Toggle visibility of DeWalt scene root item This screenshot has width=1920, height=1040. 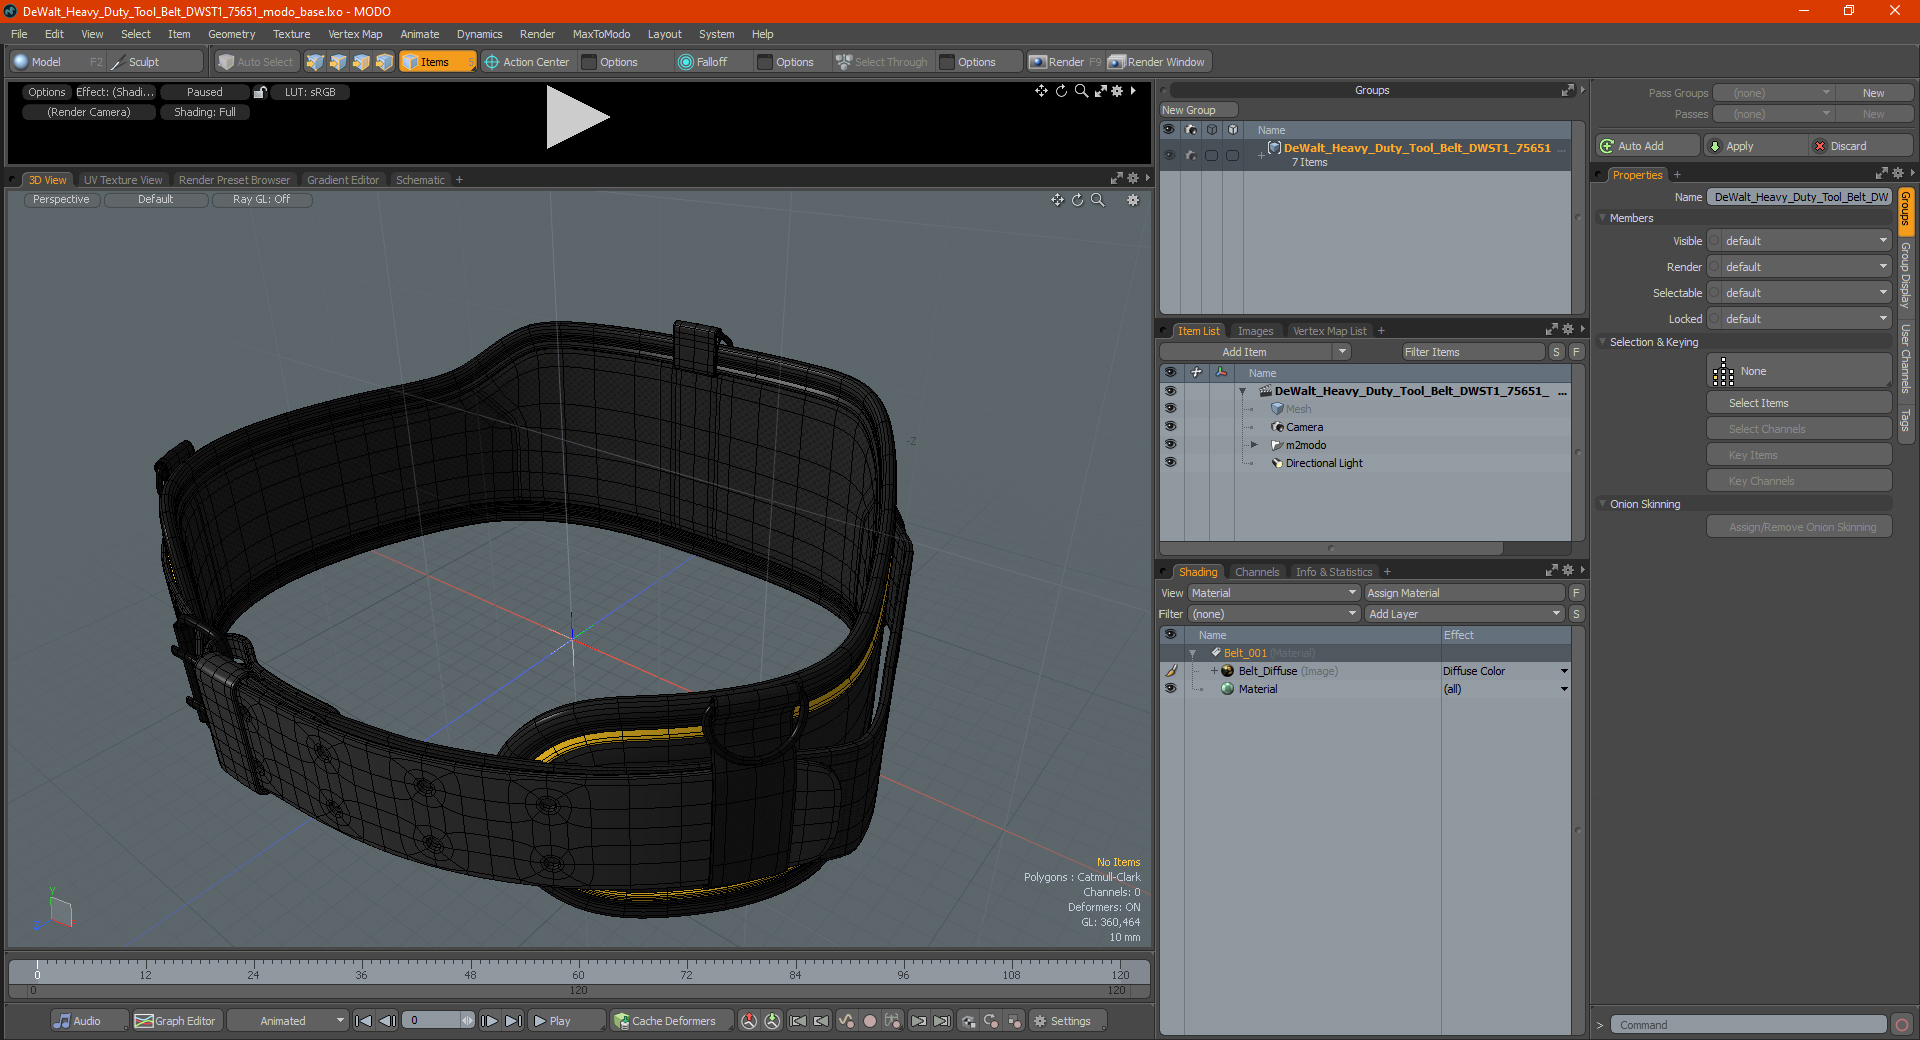1170,391
